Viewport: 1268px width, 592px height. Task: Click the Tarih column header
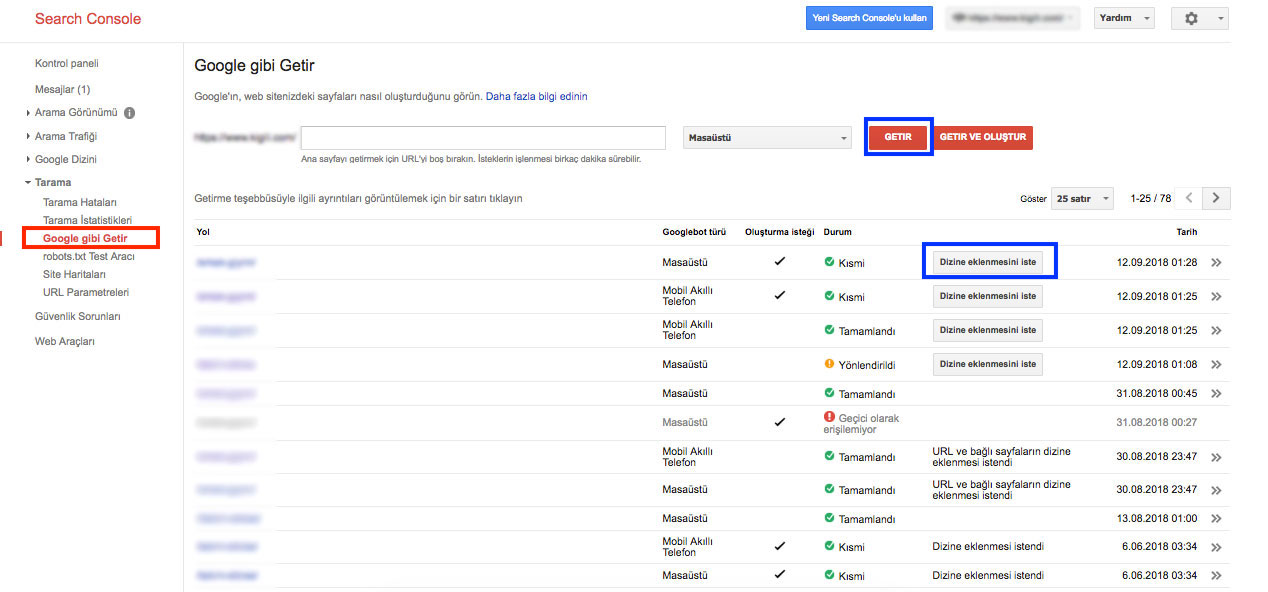tap(1187, 232)
